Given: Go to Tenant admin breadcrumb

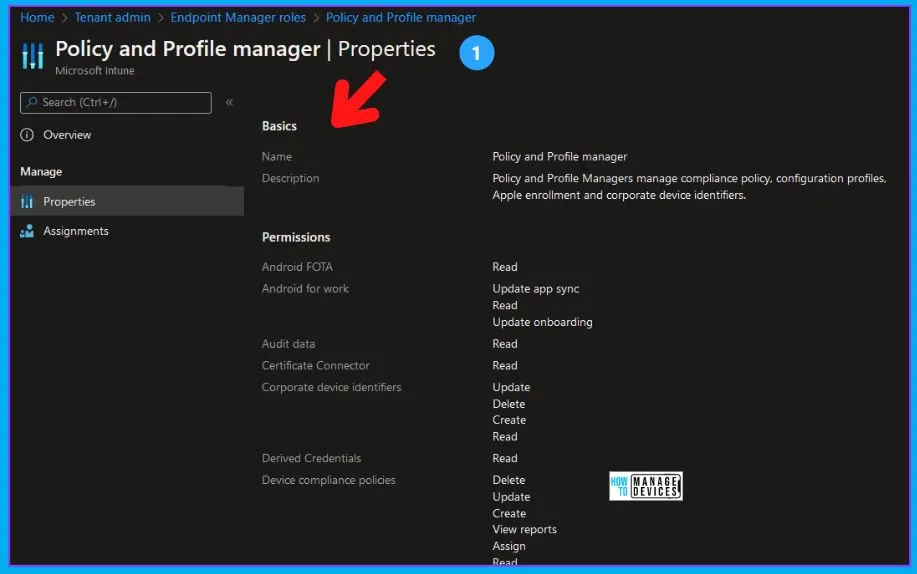Looking at the screenshot, I should (x=112, y=18).
